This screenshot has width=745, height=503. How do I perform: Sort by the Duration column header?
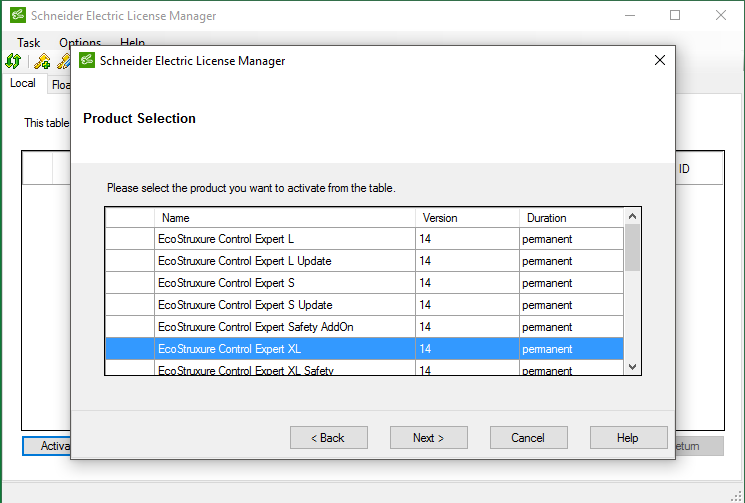571,218
